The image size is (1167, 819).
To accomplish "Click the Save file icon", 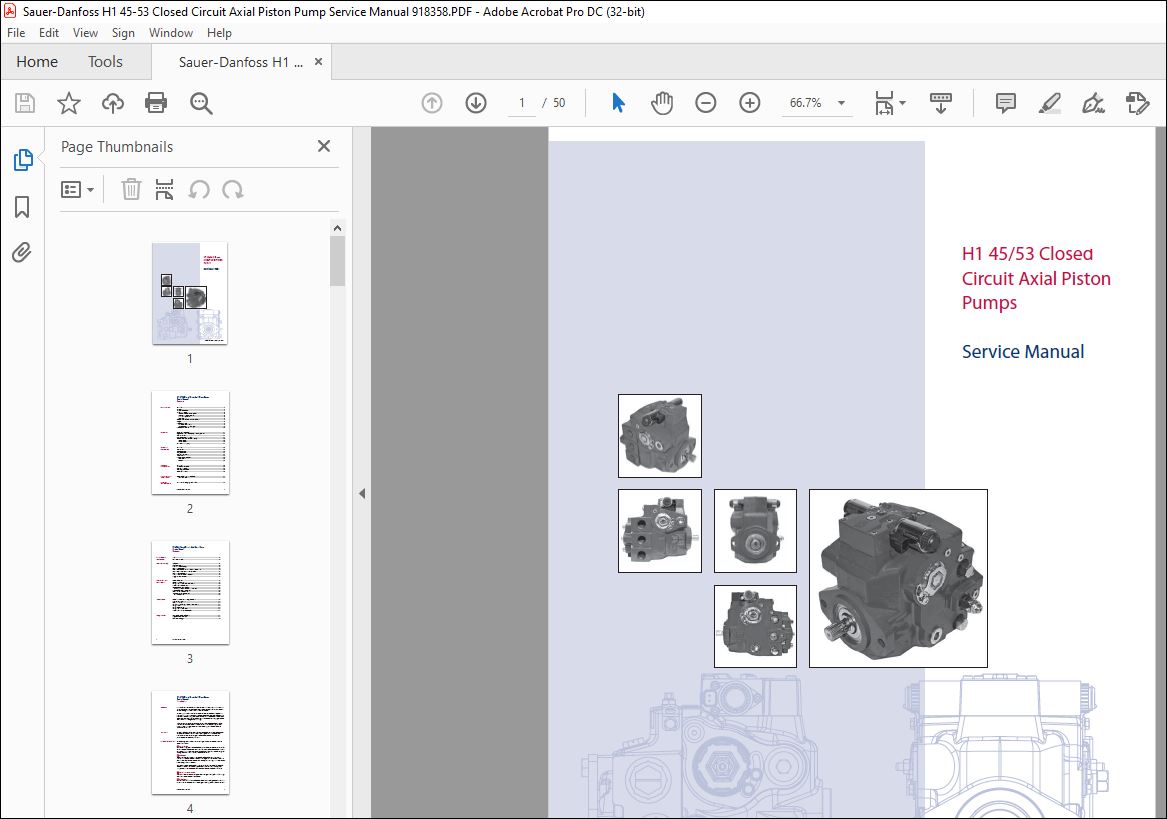I will [x=25, y=103].
